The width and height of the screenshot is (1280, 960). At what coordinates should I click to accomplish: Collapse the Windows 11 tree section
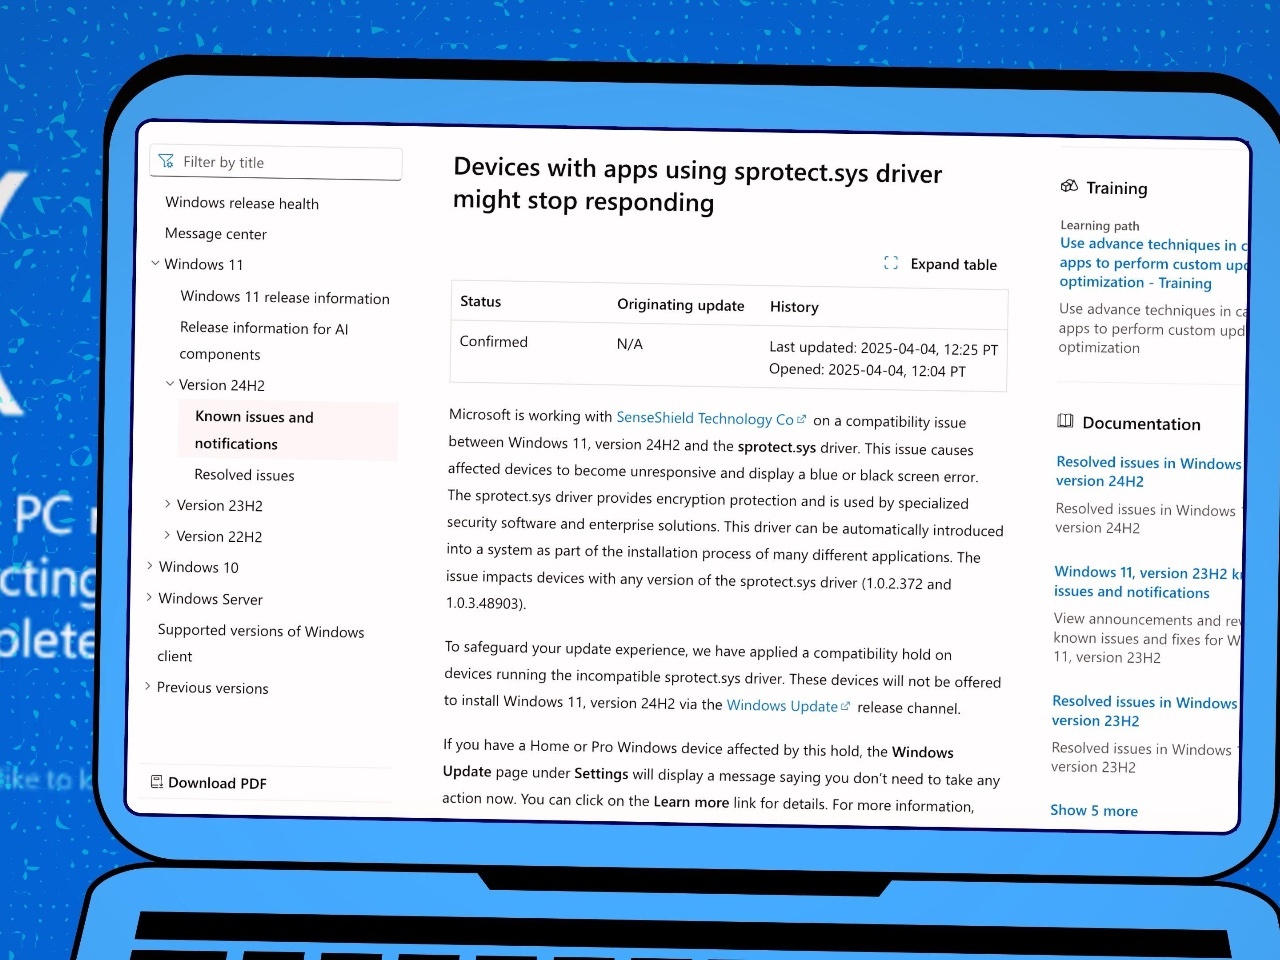(x=155, y=263)
